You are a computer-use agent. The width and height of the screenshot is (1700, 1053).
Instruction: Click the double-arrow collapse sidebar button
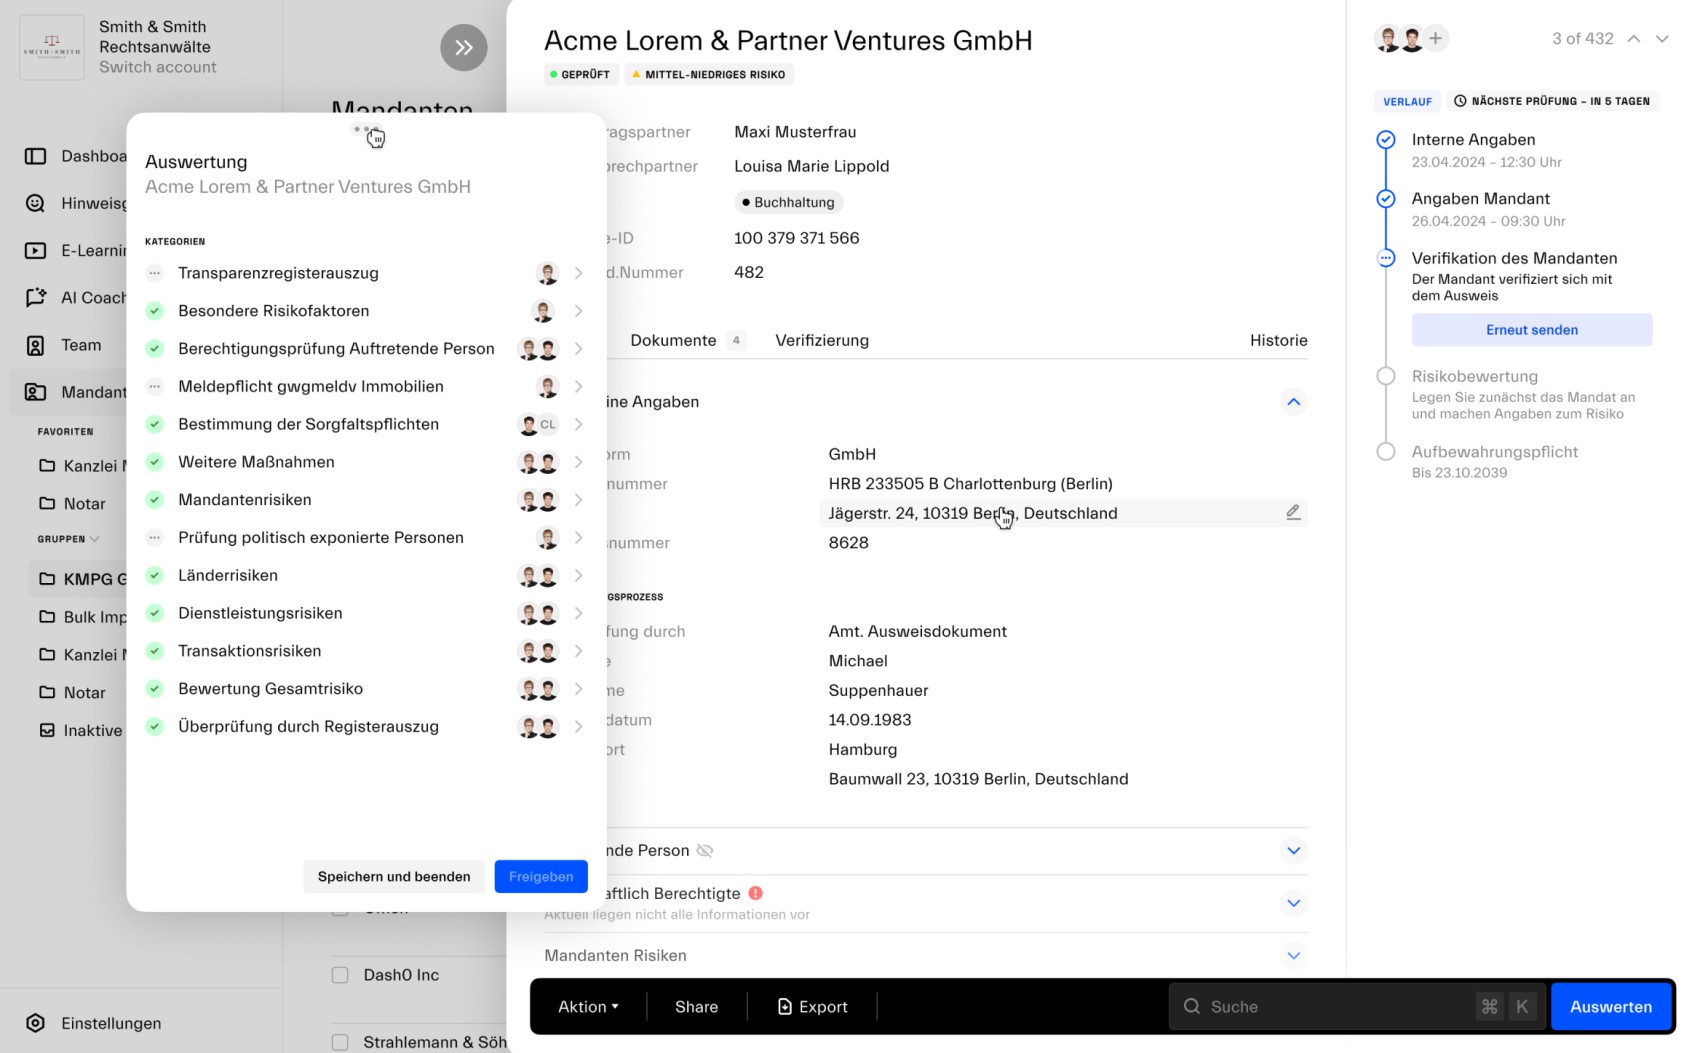click(x=464, y=47)
